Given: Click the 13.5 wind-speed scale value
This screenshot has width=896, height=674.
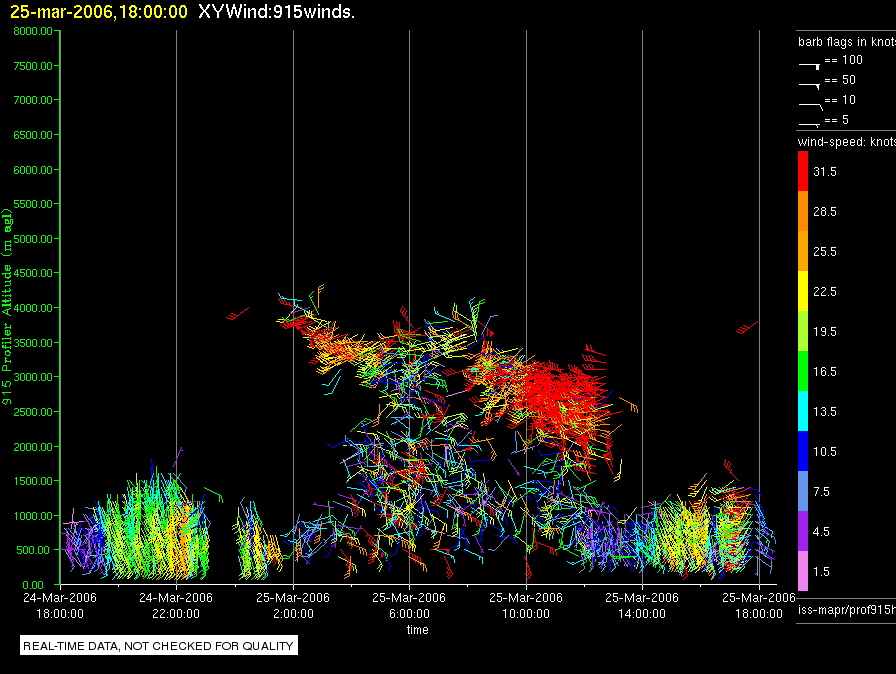Looking at the screenshot, I should 825,411.
